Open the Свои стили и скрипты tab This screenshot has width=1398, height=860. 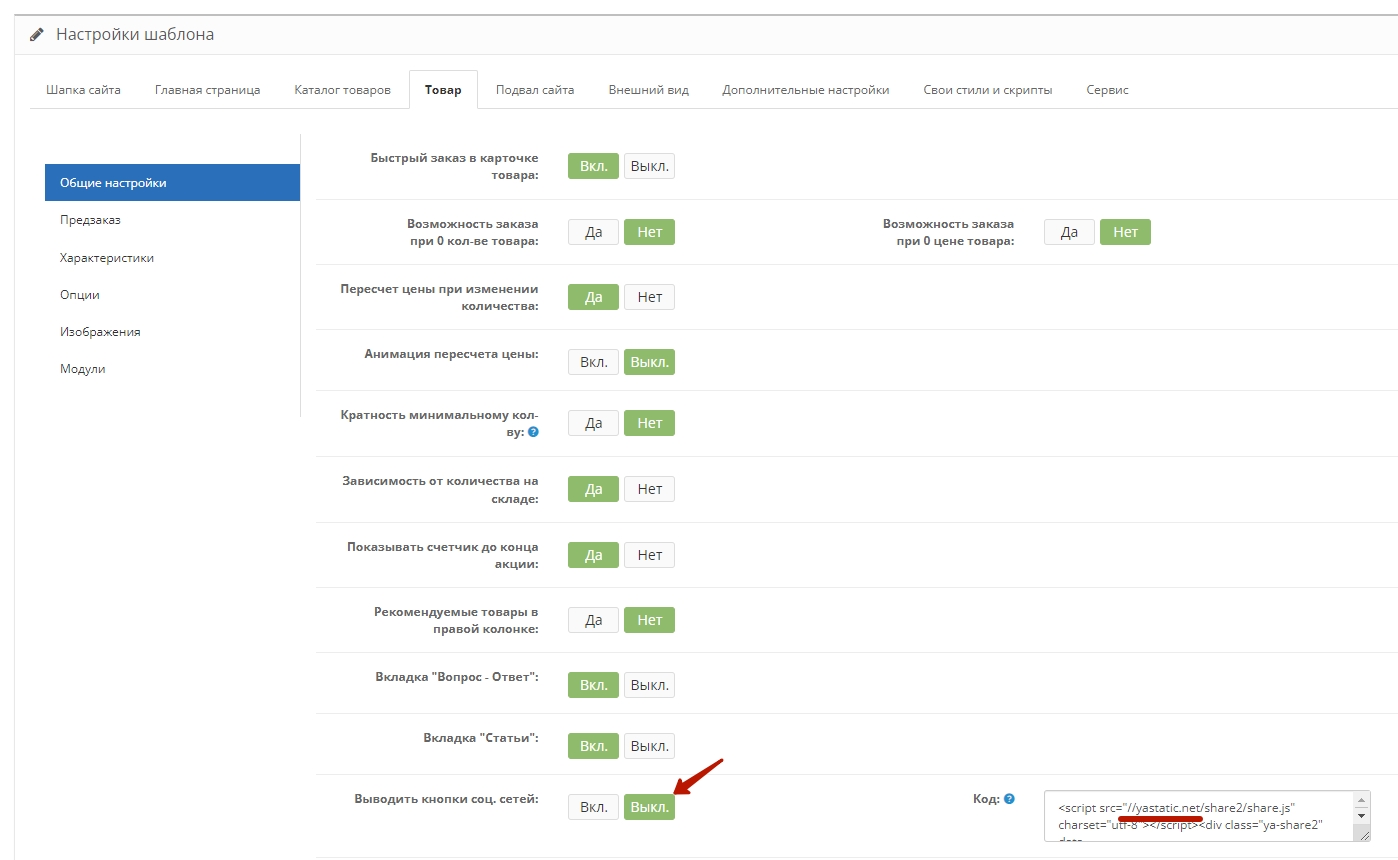(987, 90)
